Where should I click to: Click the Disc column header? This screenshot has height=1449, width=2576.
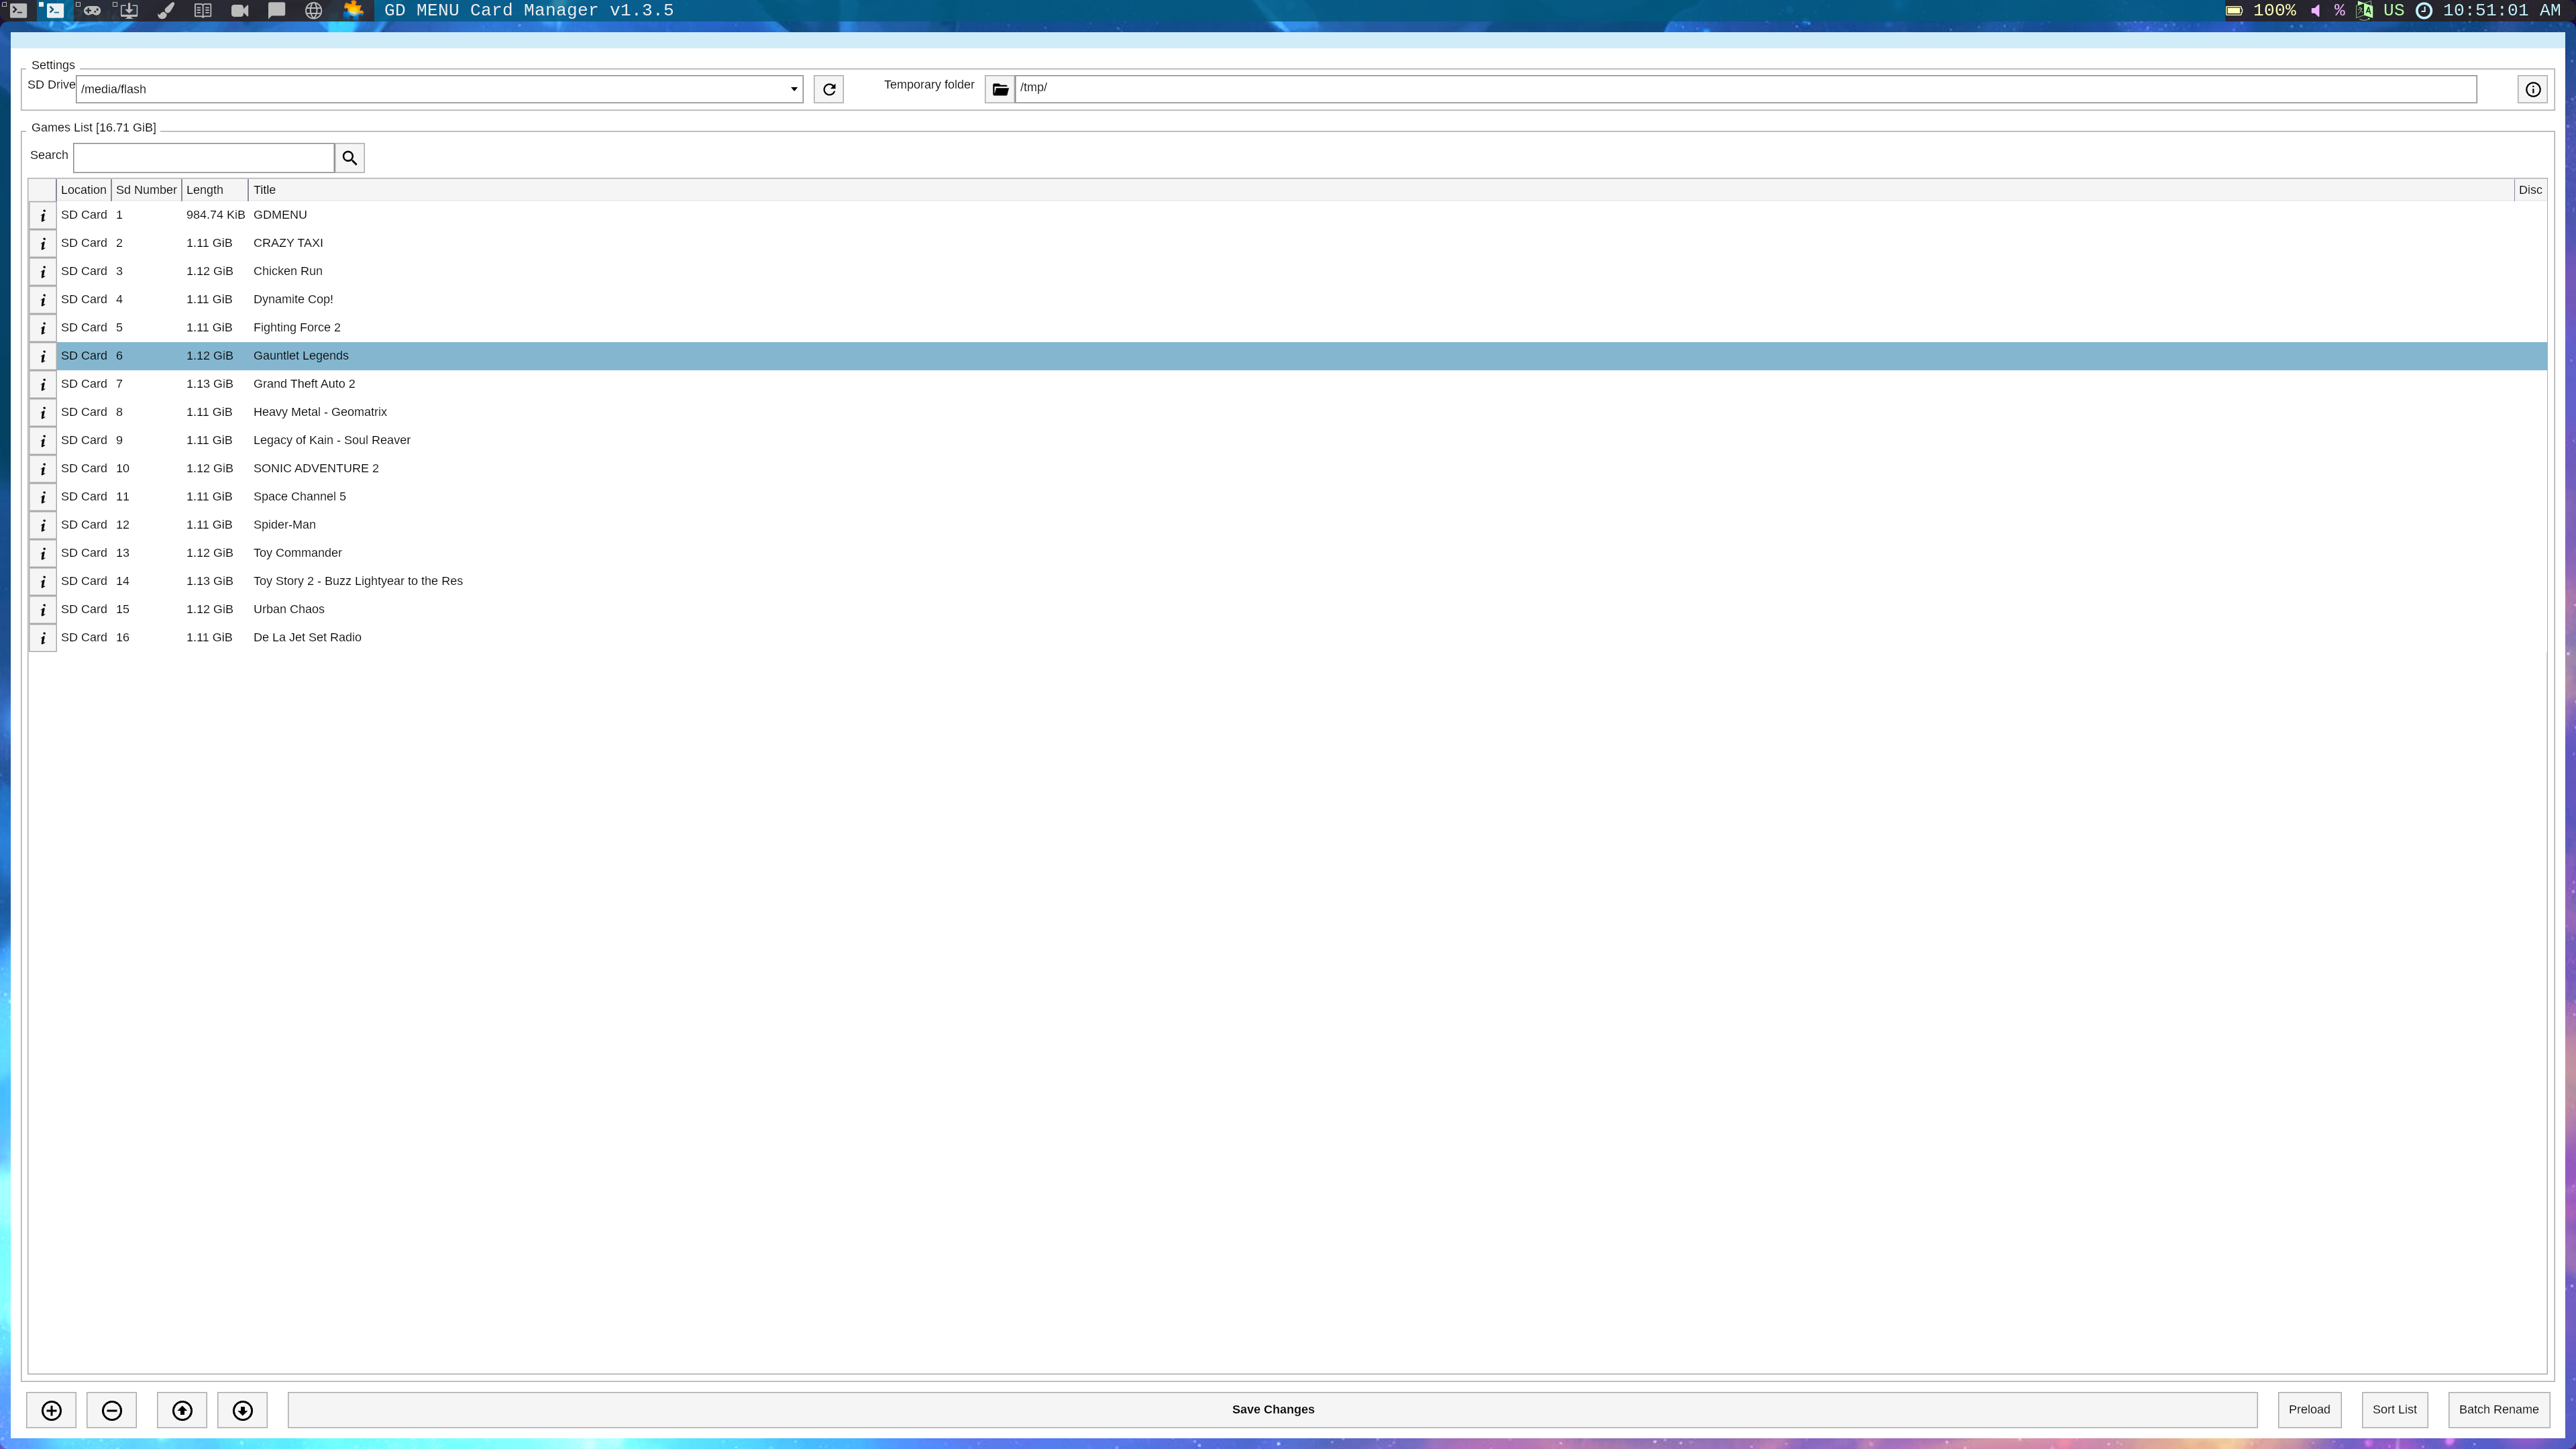click(2530, 190)
